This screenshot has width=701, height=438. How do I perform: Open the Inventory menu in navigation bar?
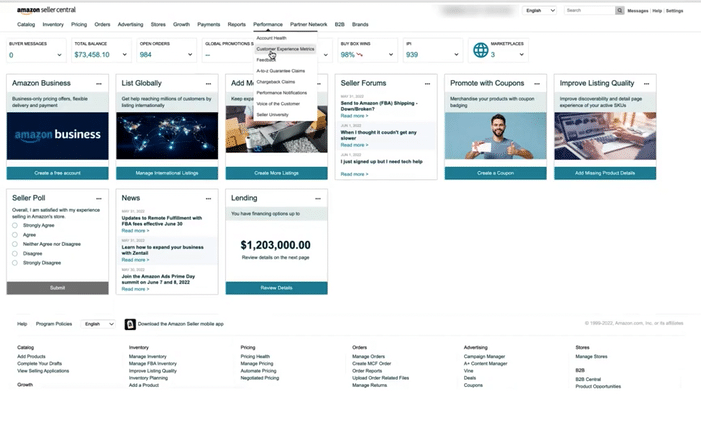pyautogui.click(x=53, y=23)
